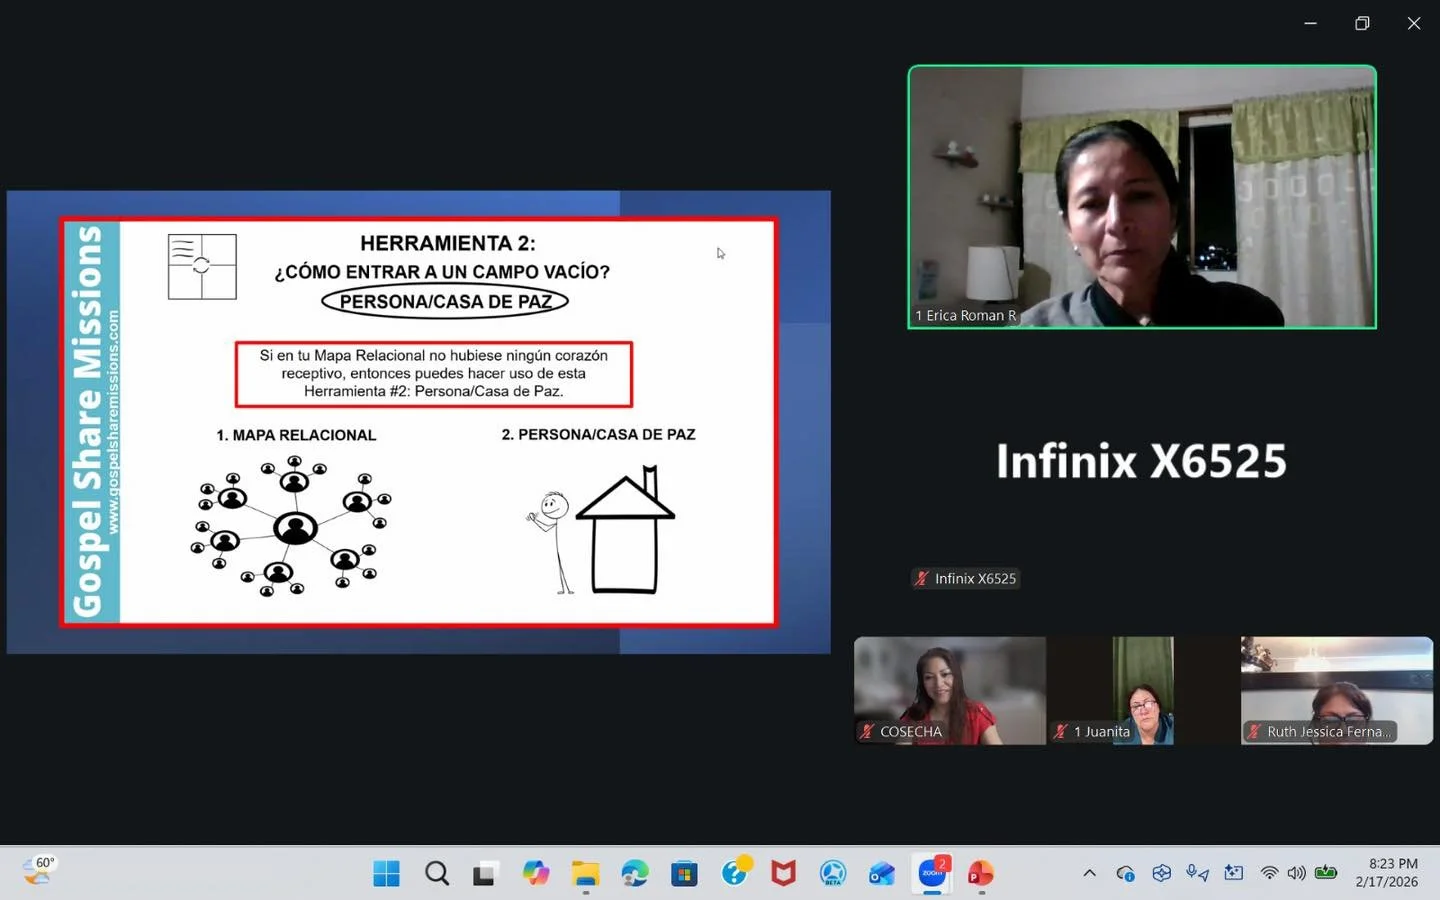Click the shared slide Herramienta 2 presentation
The width and height of the screenshot is (1440, 900).
[x=418, y=422]
